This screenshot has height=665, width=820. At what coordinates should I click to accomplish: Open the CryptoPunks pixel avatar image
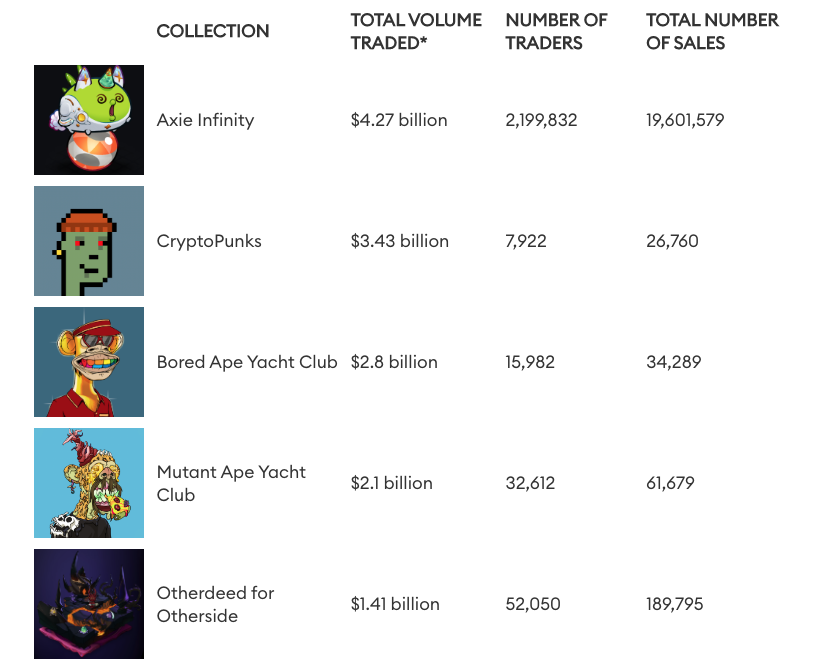89,241
